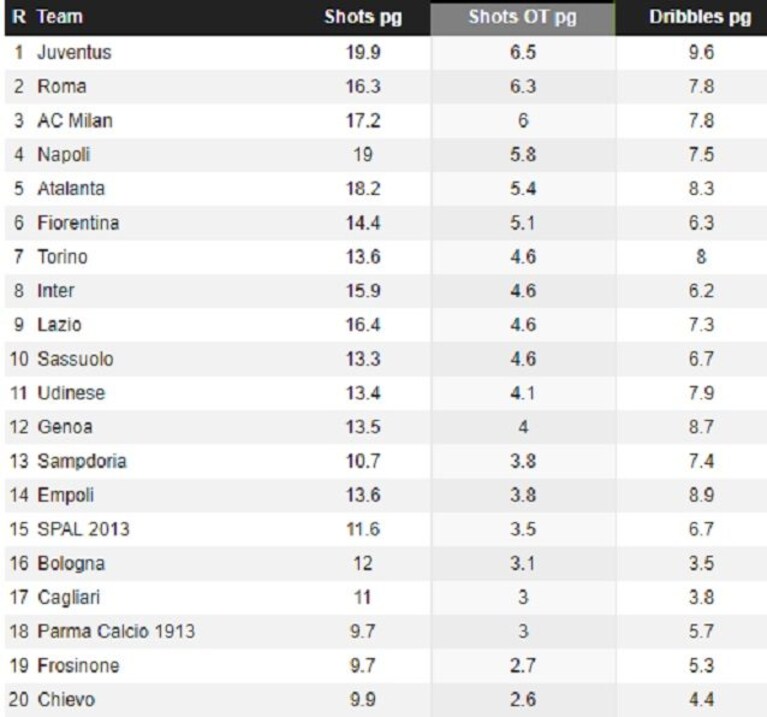Viewport: 767px width, 717px height.
Task: Click the Sassuolo team link
Action: coord(75,359)
